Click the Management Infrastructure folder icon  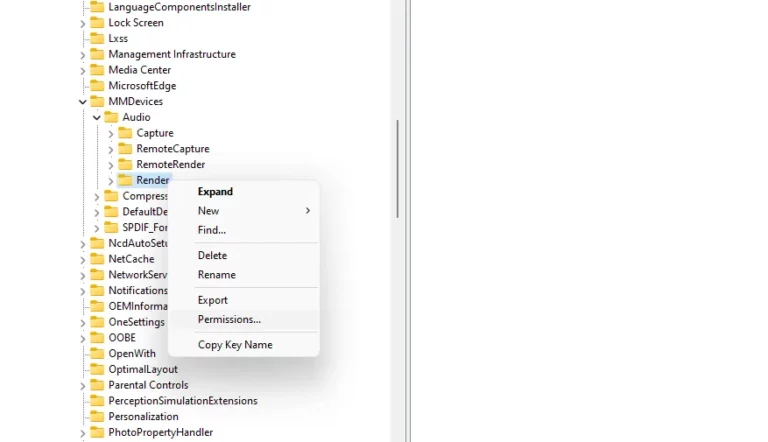(x=97, y=54)
